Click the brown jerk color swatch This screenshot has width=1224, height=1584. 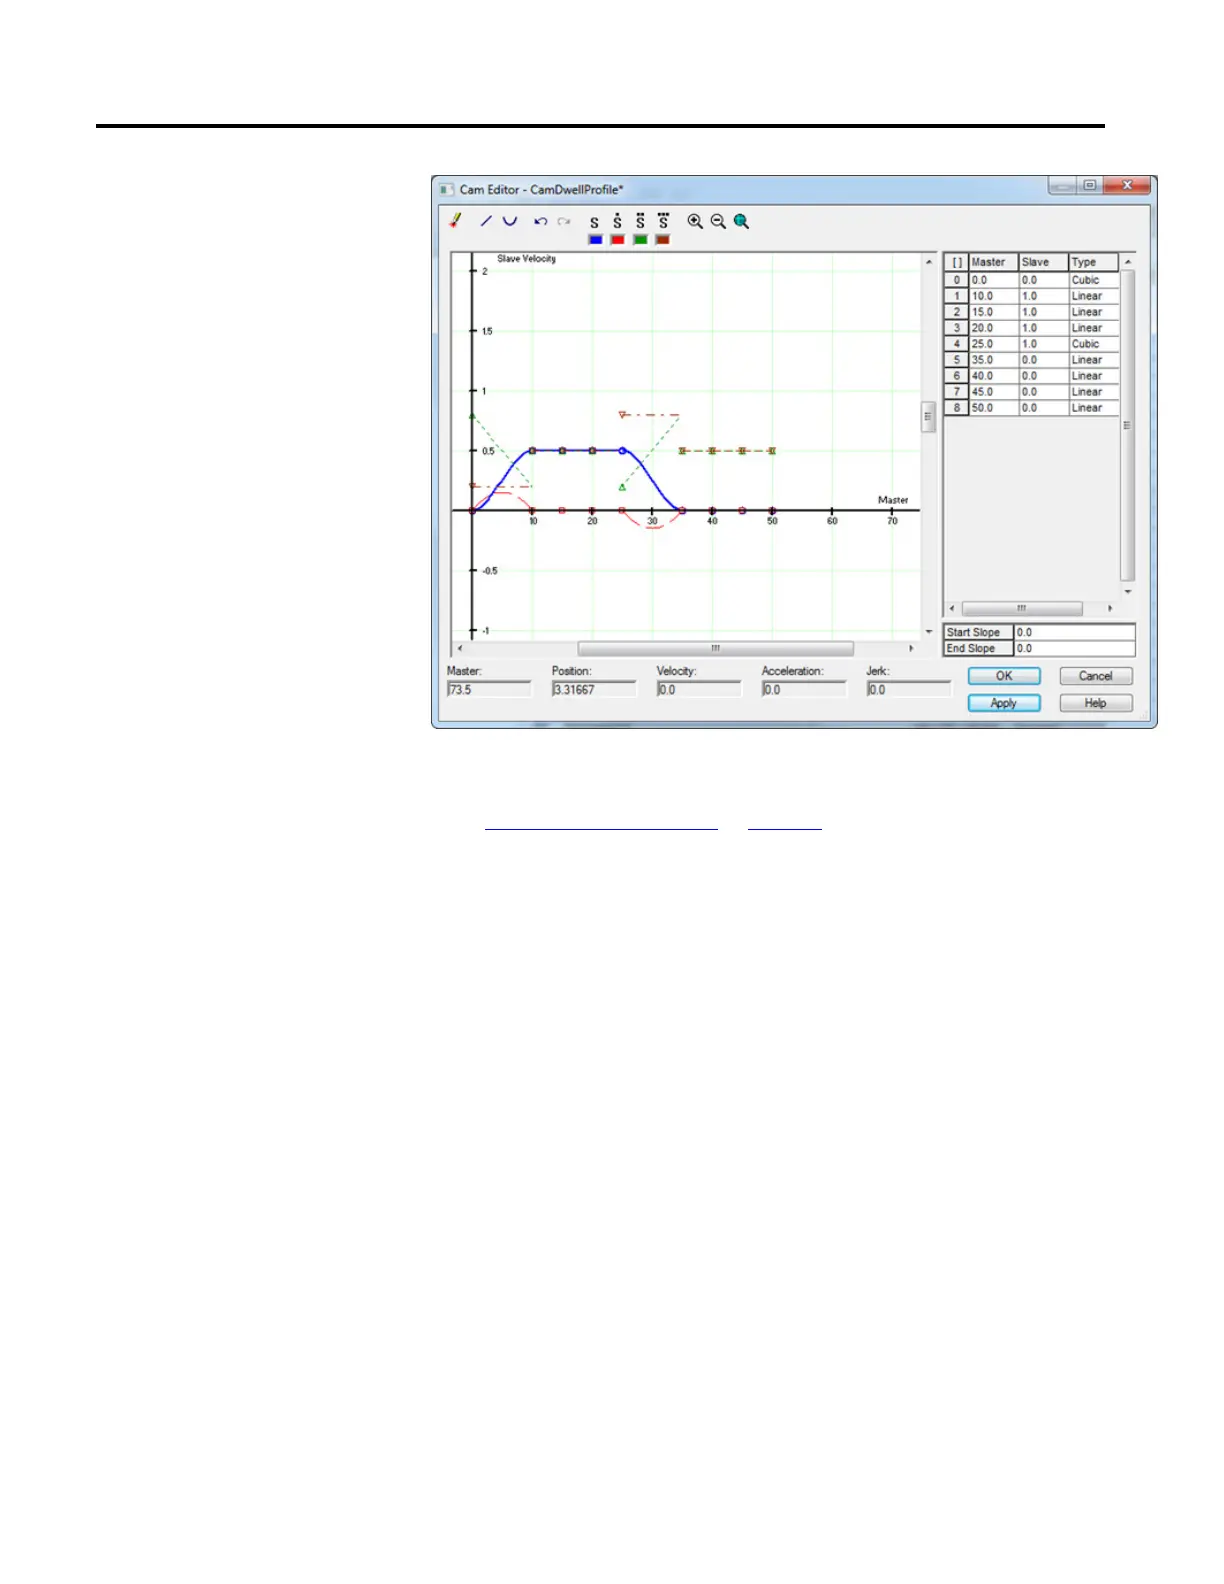coord(663,240)
